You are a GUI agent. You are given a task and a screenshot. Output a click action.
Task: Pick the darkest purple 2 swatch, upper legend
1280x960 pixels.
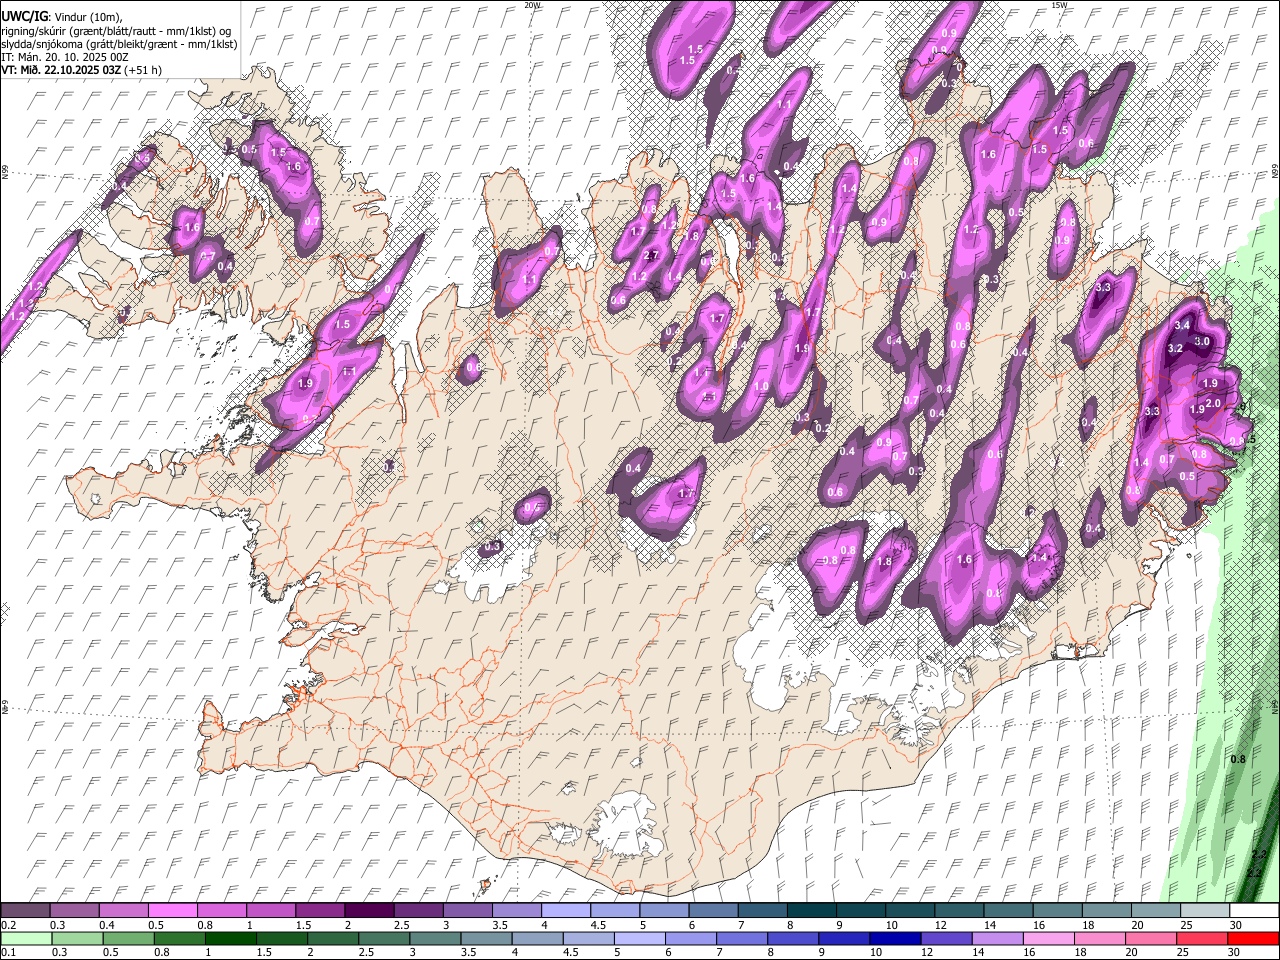click(368, 910)
